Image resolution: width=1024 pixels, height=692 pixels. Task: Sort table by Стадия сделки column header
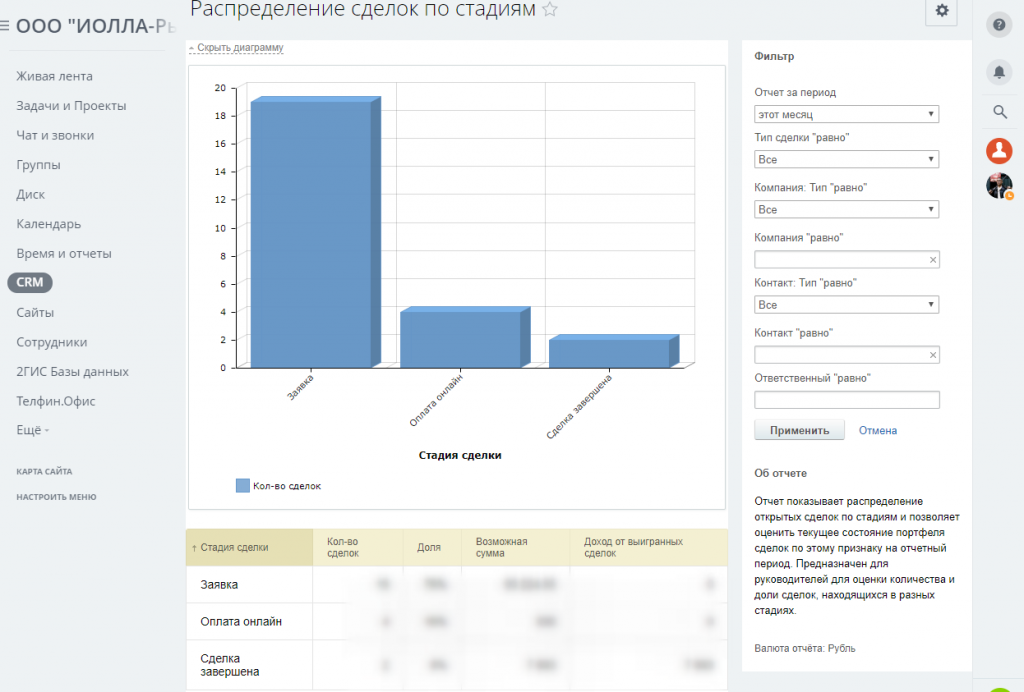point(249,547)
